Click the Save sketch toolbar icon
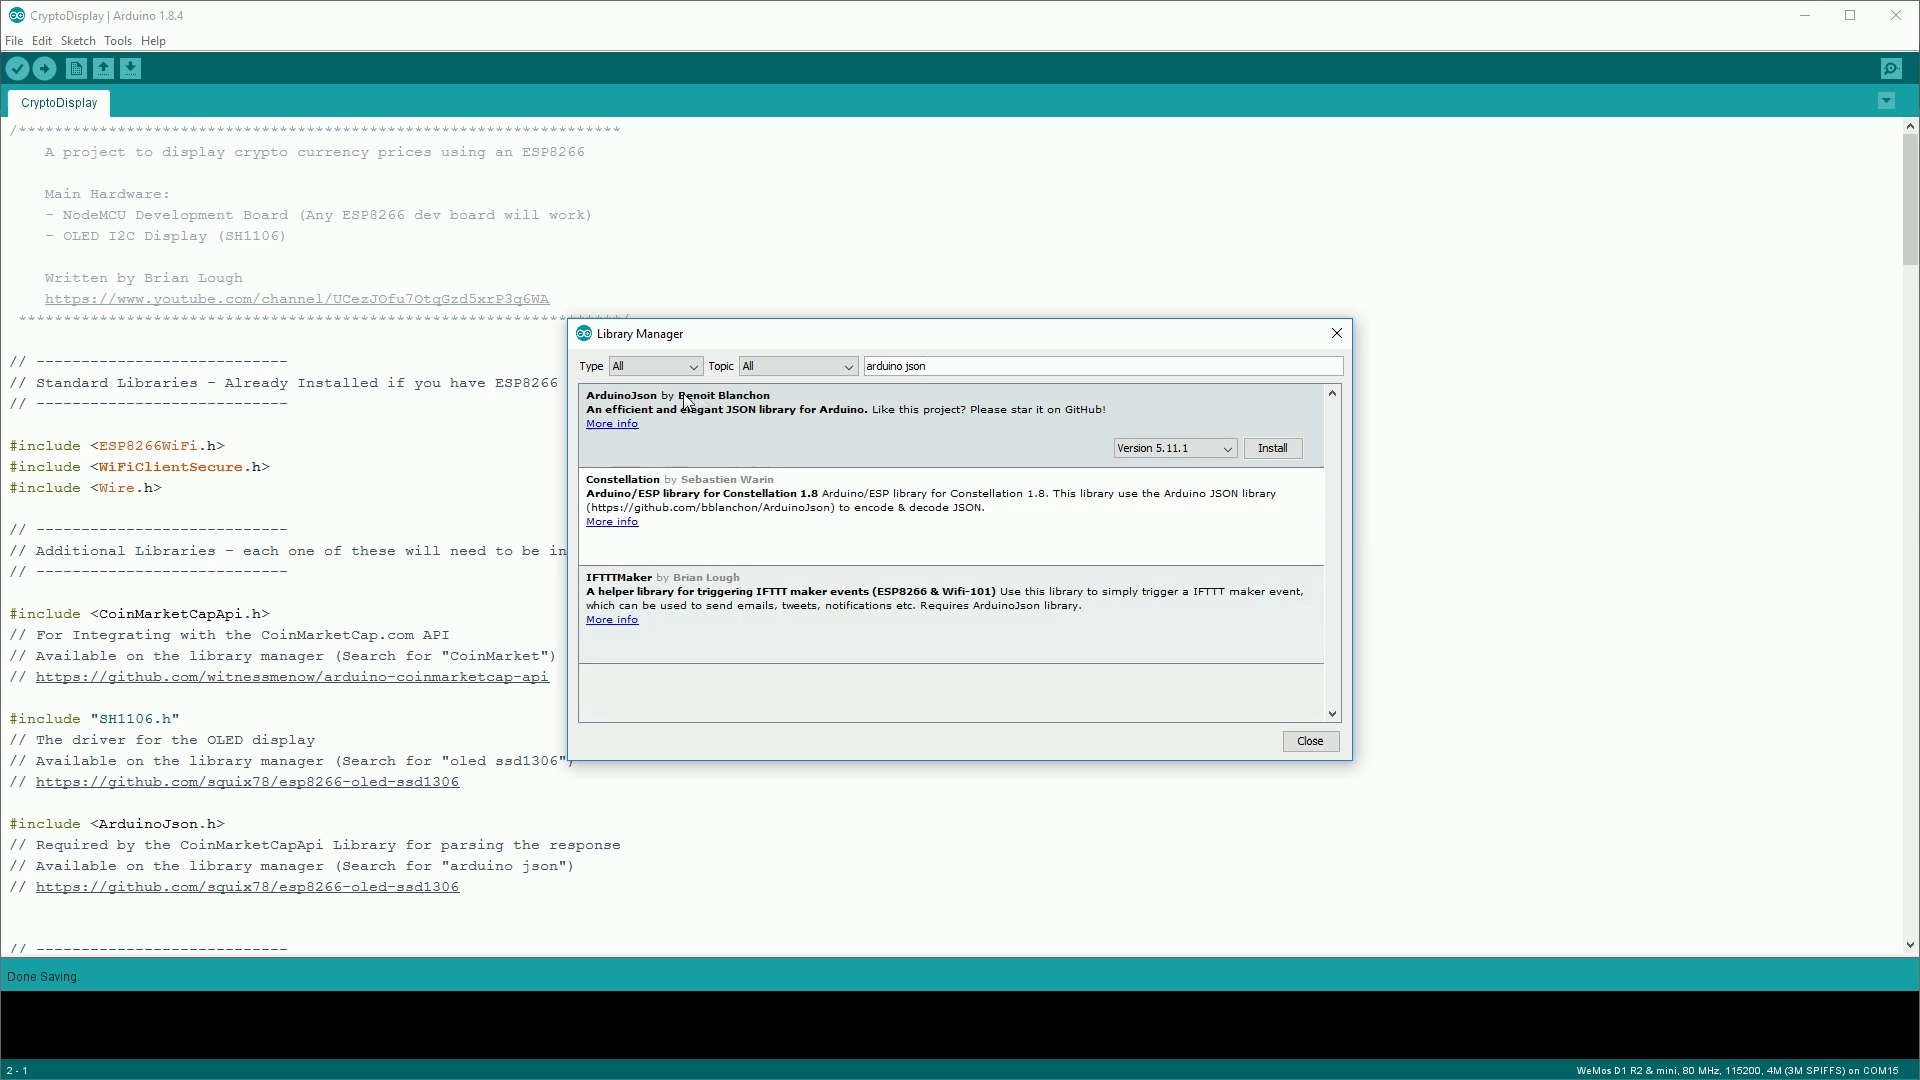 131,68
